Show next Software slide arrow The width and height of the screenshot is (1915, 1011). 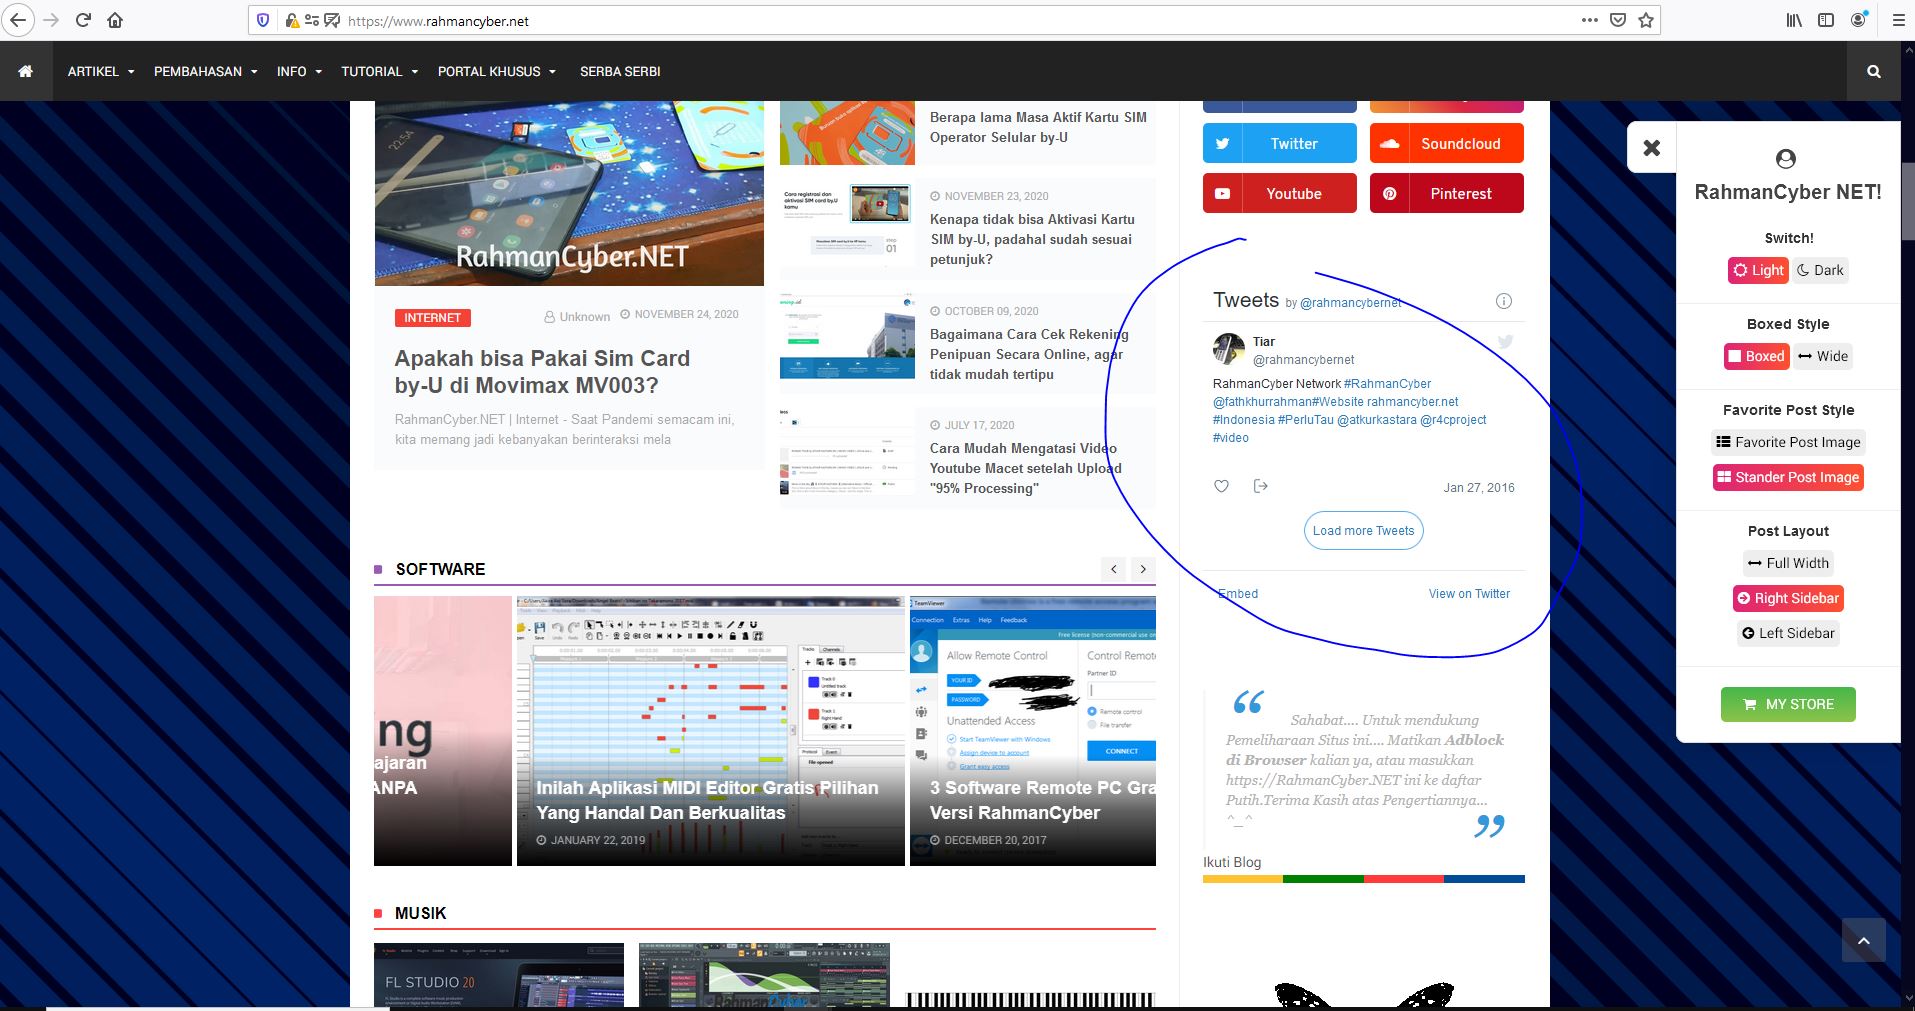pyautogui.click(x=1143, y=569)
